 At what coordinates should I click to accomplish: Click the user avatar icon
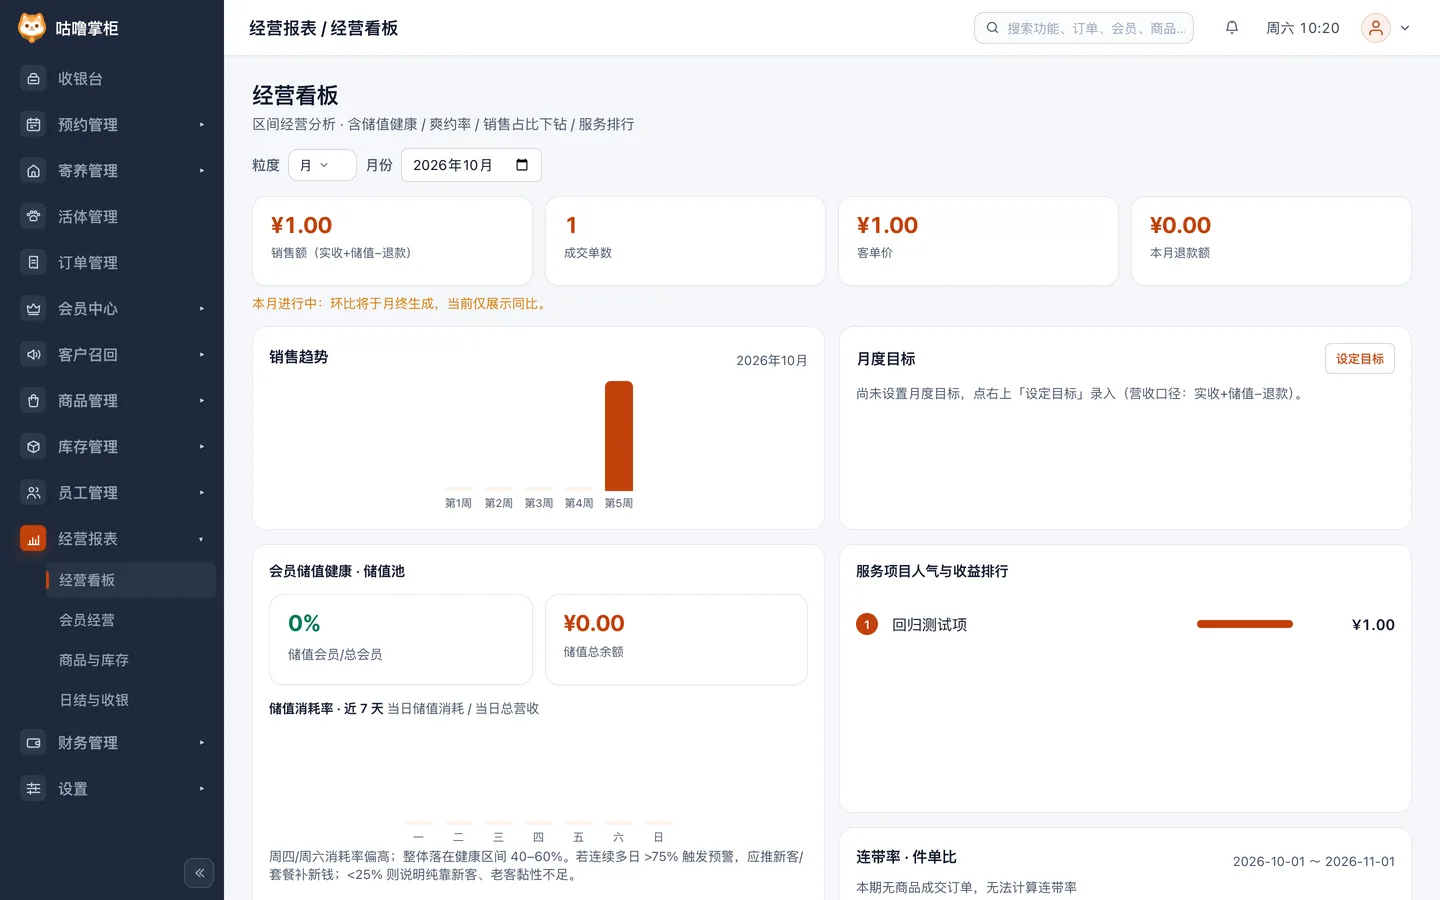(1376, 28)
